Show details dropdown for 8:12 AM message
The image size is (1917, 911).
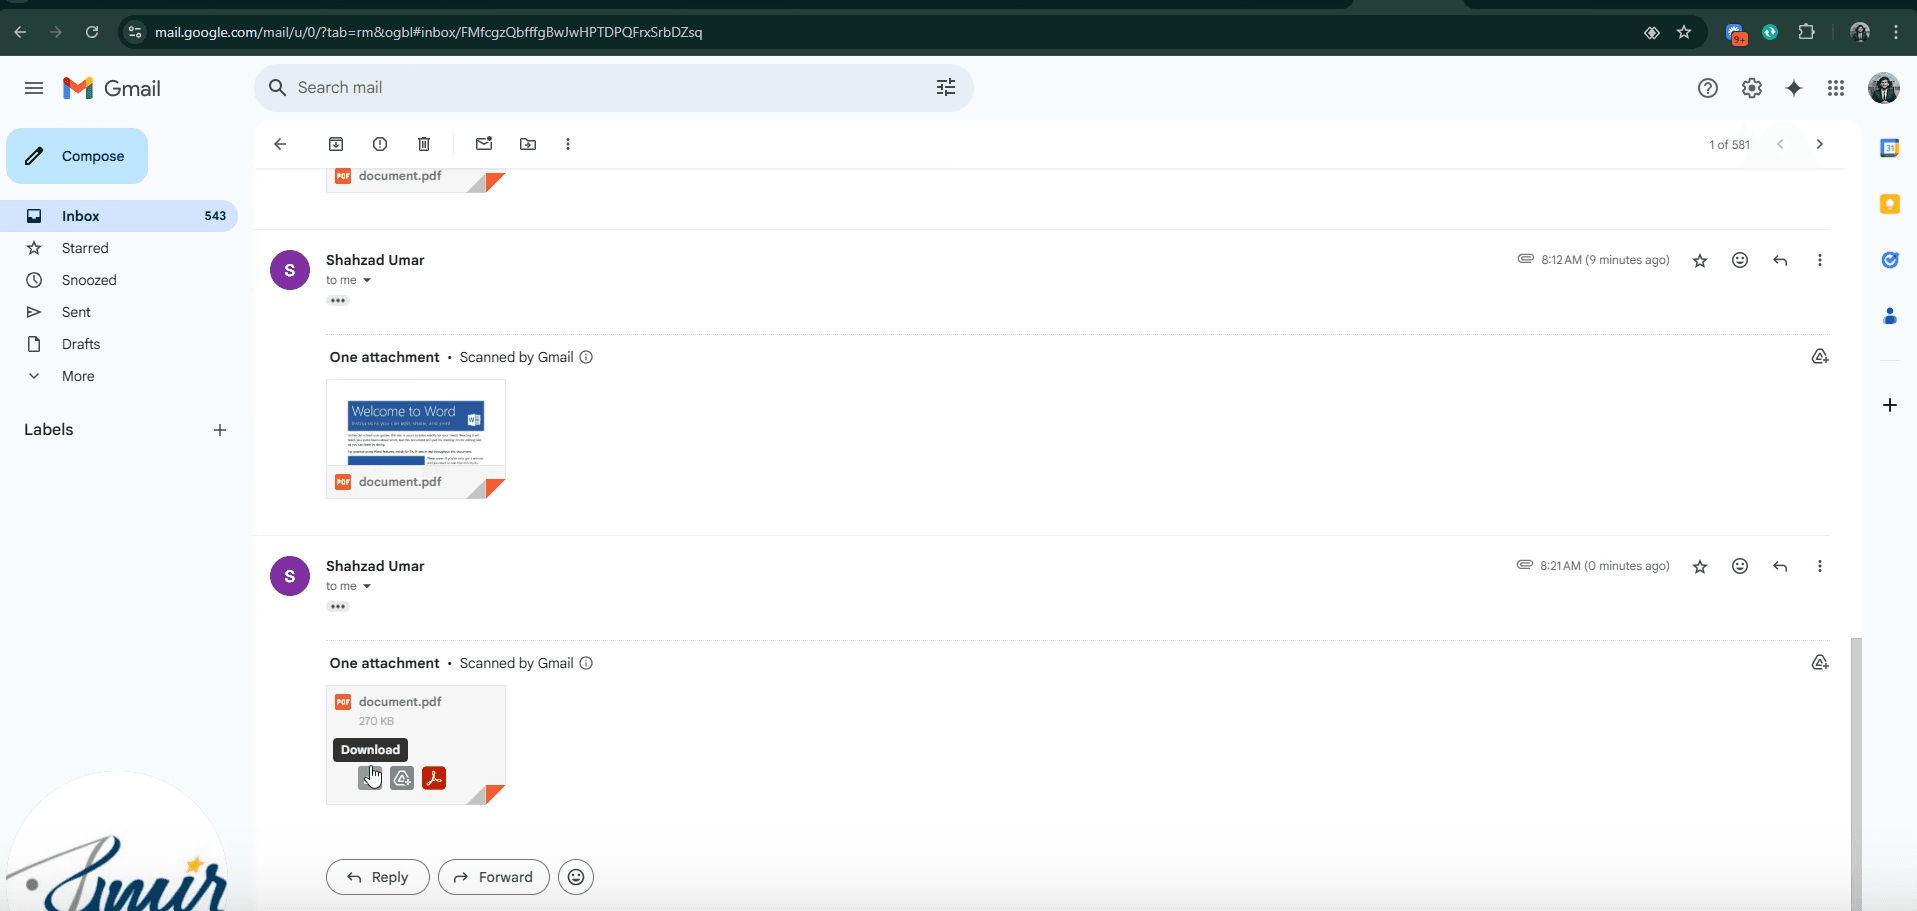pos(367,280)
